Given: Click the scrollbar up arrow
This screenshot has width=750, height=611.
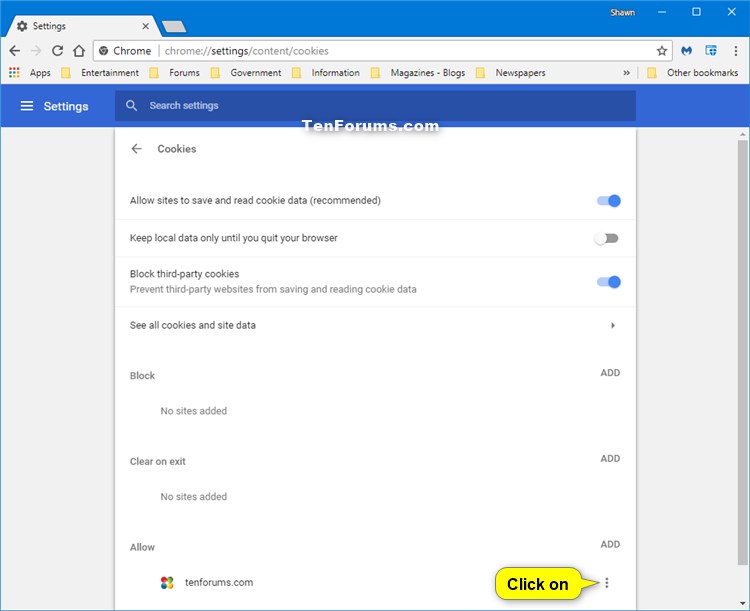Looking at the screenshot, I should click(x=742, y=135).
